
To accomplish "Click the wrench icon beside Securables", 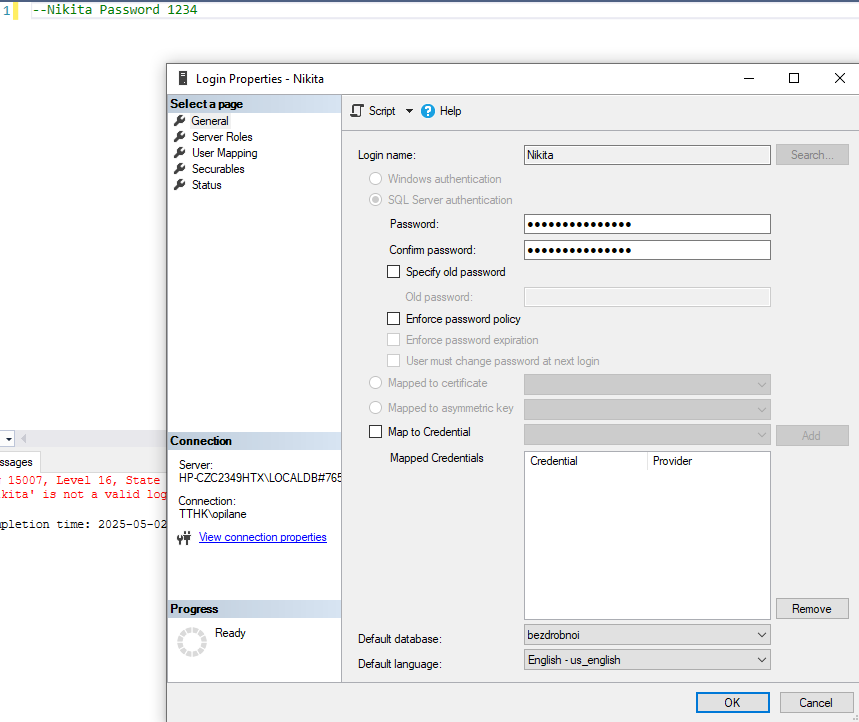I will [180, 169].
